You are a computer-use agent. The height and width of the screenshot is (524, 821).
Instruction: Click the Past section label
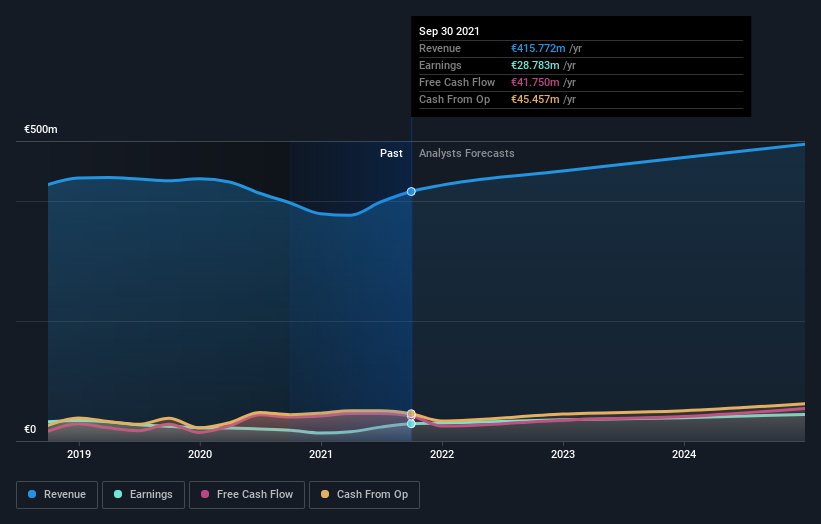click(x=391, y=153)
